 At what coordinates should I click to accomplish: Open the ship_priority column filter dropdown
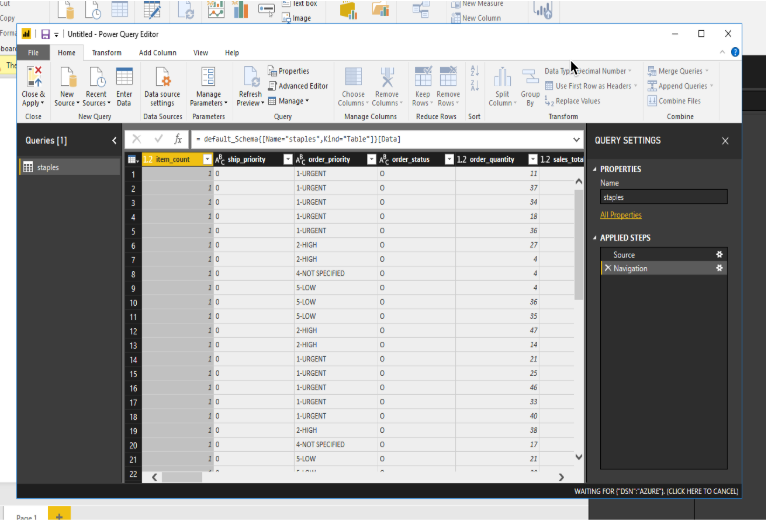tap(288, 159)
